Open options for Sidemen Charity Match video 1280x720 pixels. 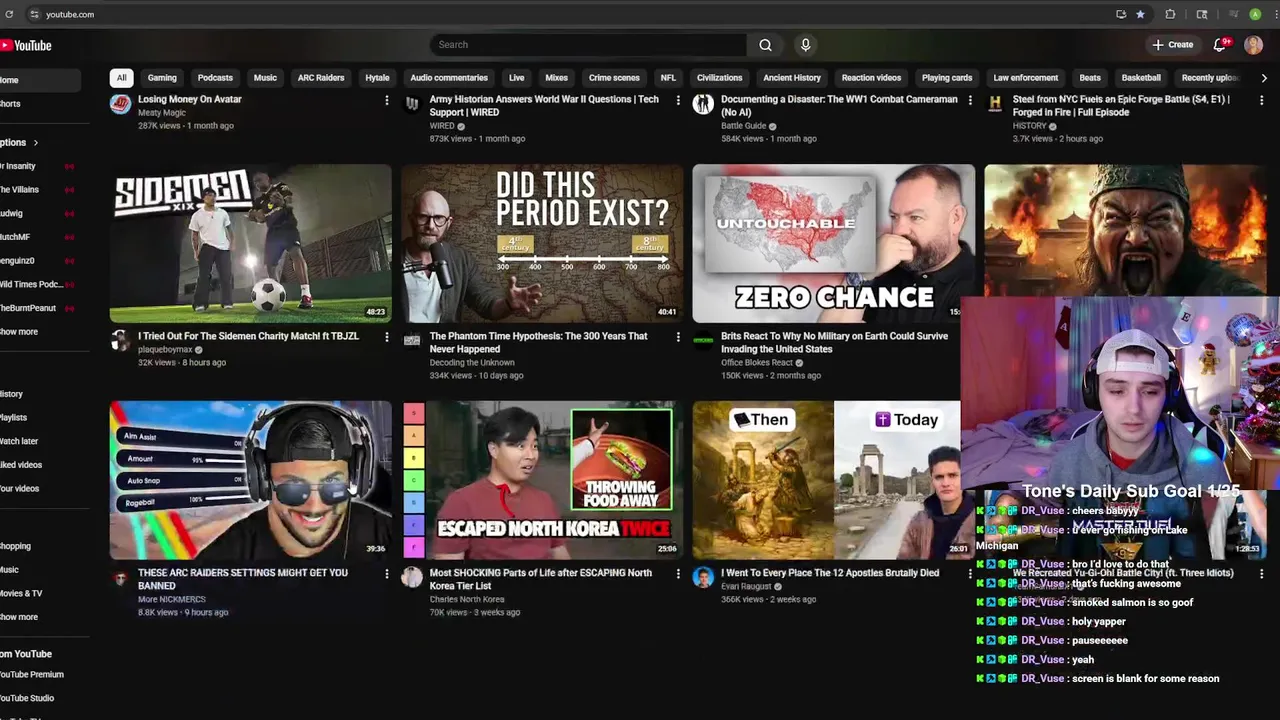[387, 337]
